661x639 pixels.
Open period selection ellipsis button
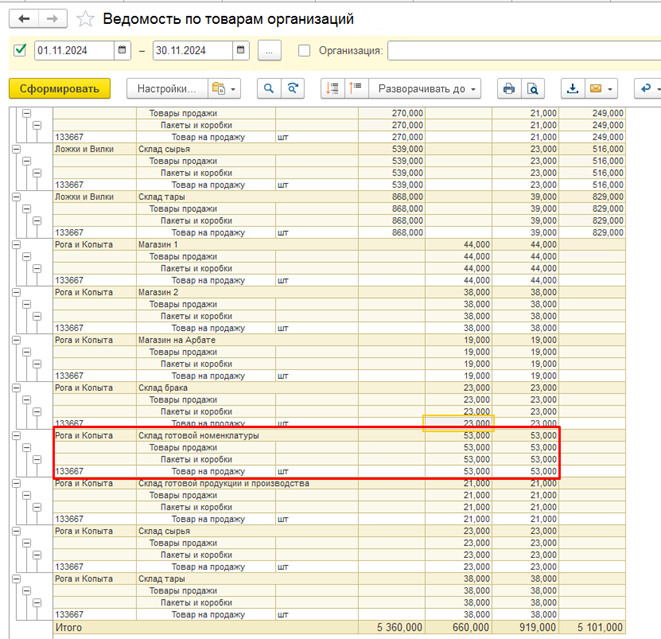[x=269, y=51]
